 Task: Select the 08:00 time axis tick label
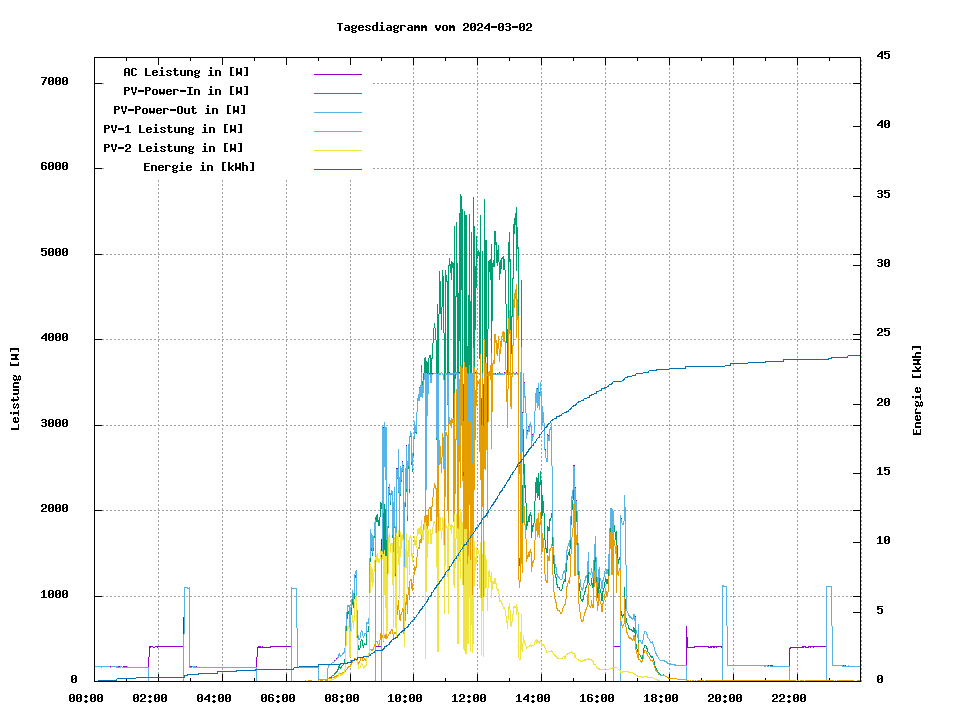pos(341,698)
